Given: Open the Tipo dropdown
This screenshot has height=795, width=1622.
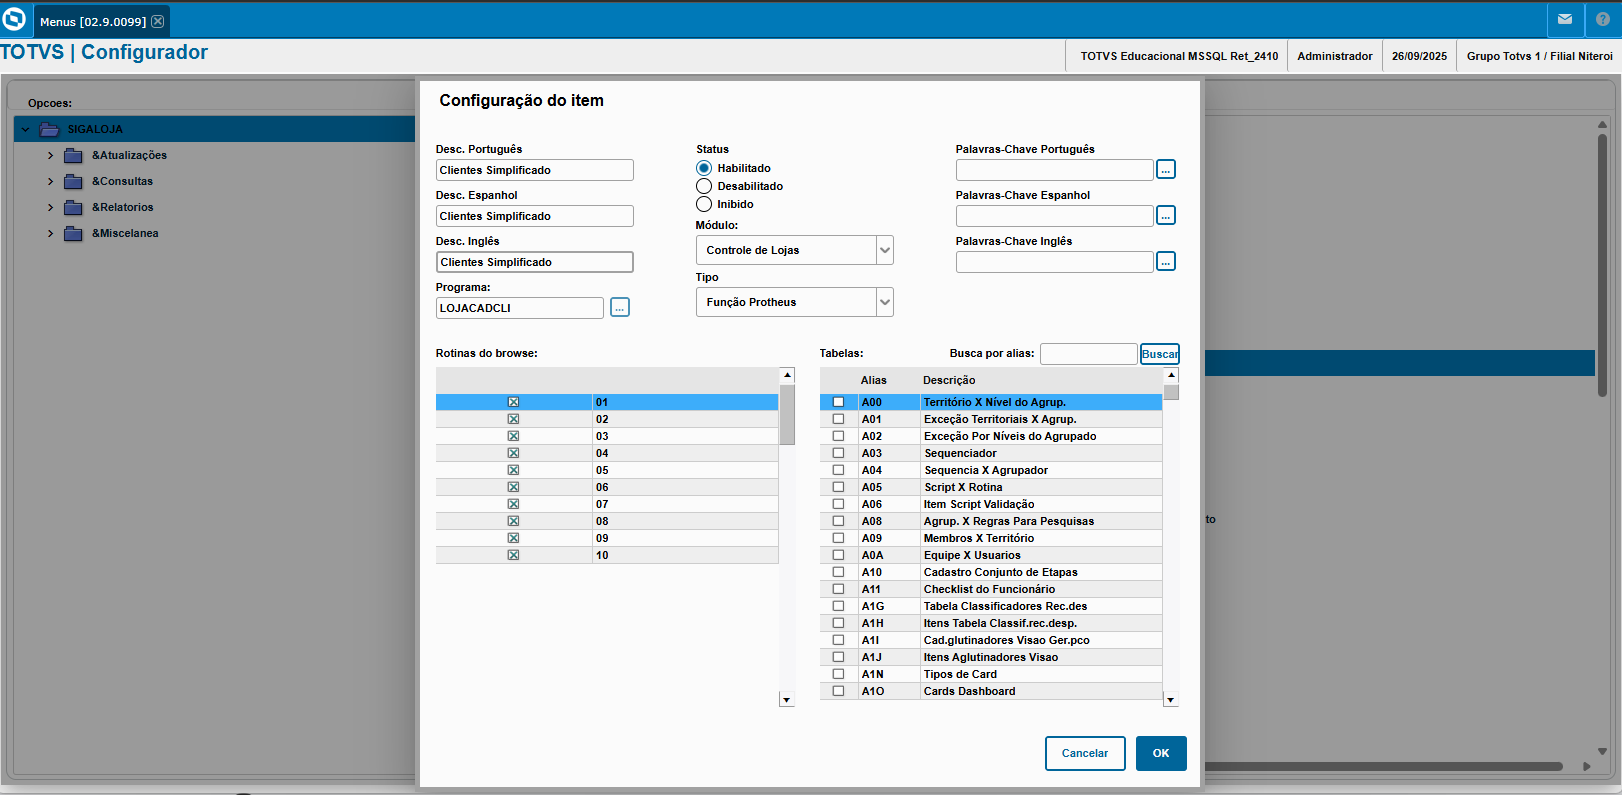Looking at the screenshot, I should point(884,302).
